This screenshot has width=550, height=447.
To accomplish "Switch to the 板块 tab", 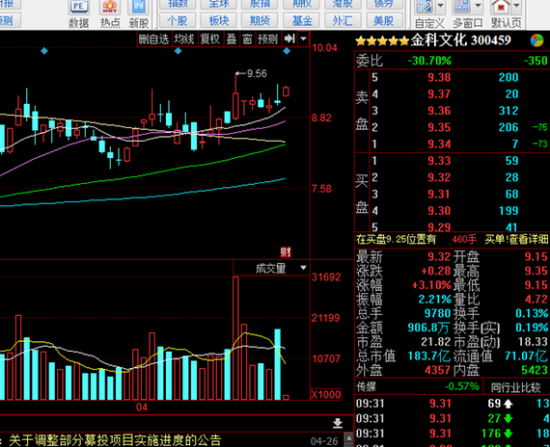I will click(x=219, y=21).
